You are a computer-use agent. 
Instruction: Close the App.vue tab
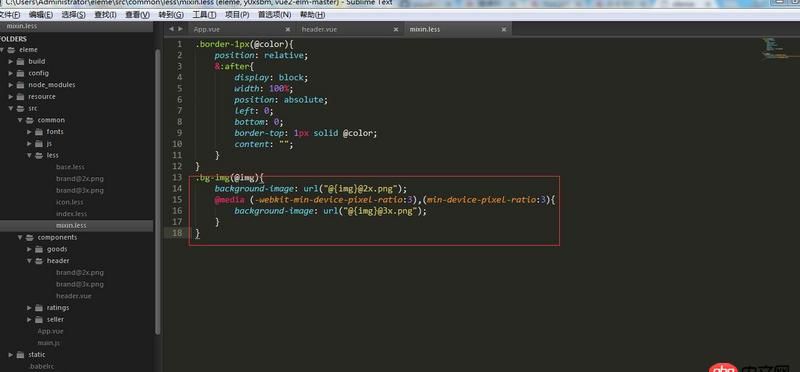click(x=288, y=30)
